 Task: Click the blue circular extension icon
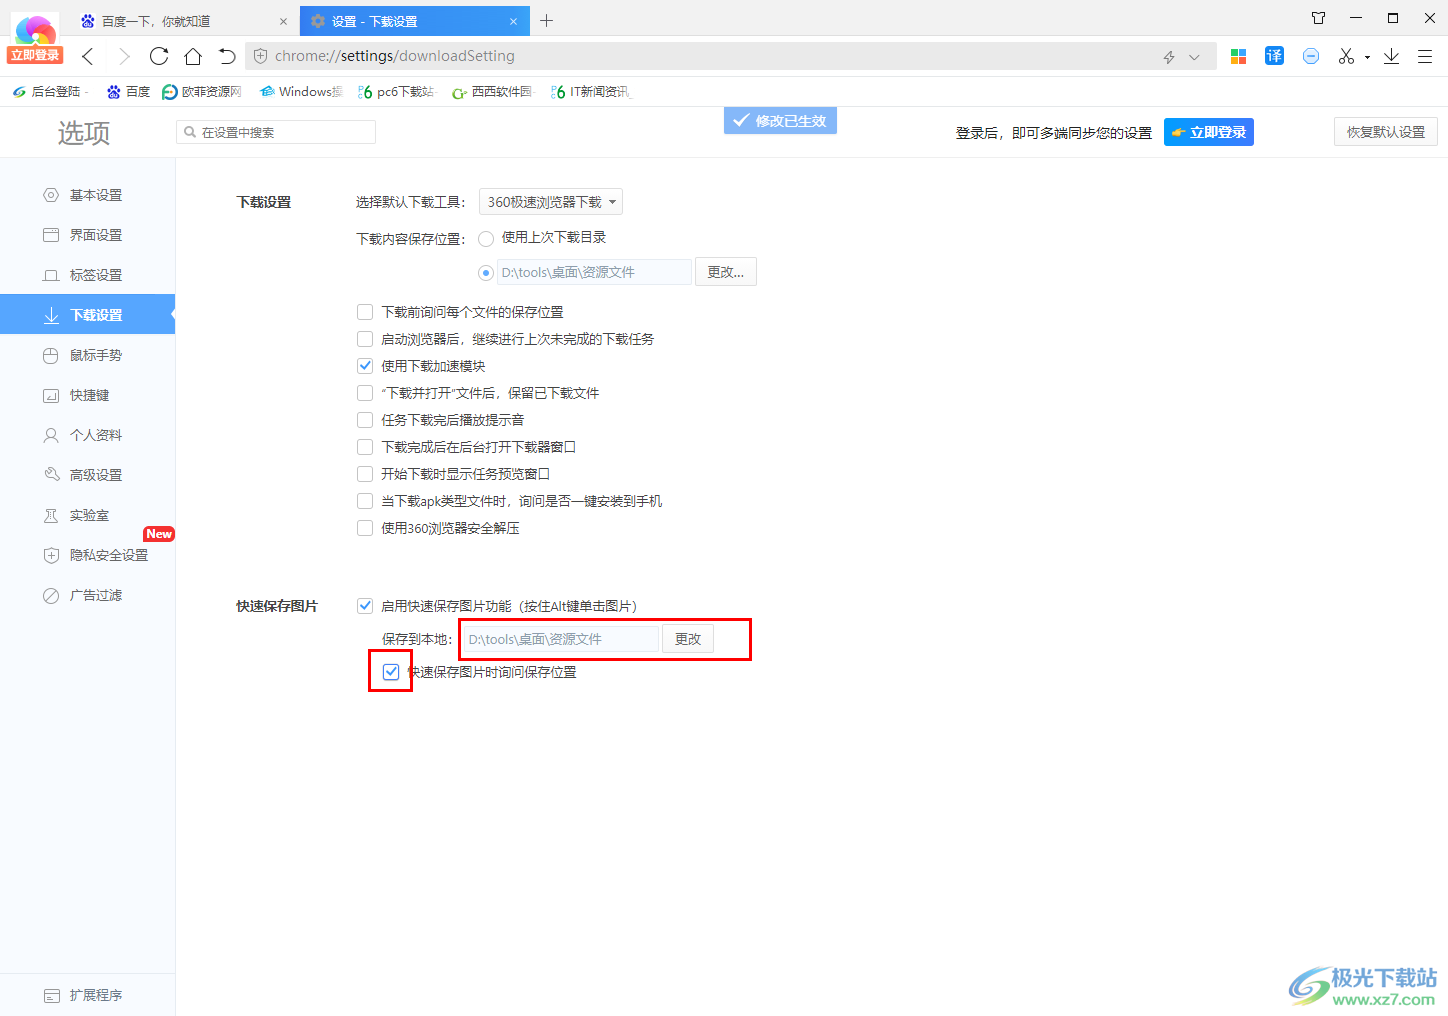(x=1311, y=56)
